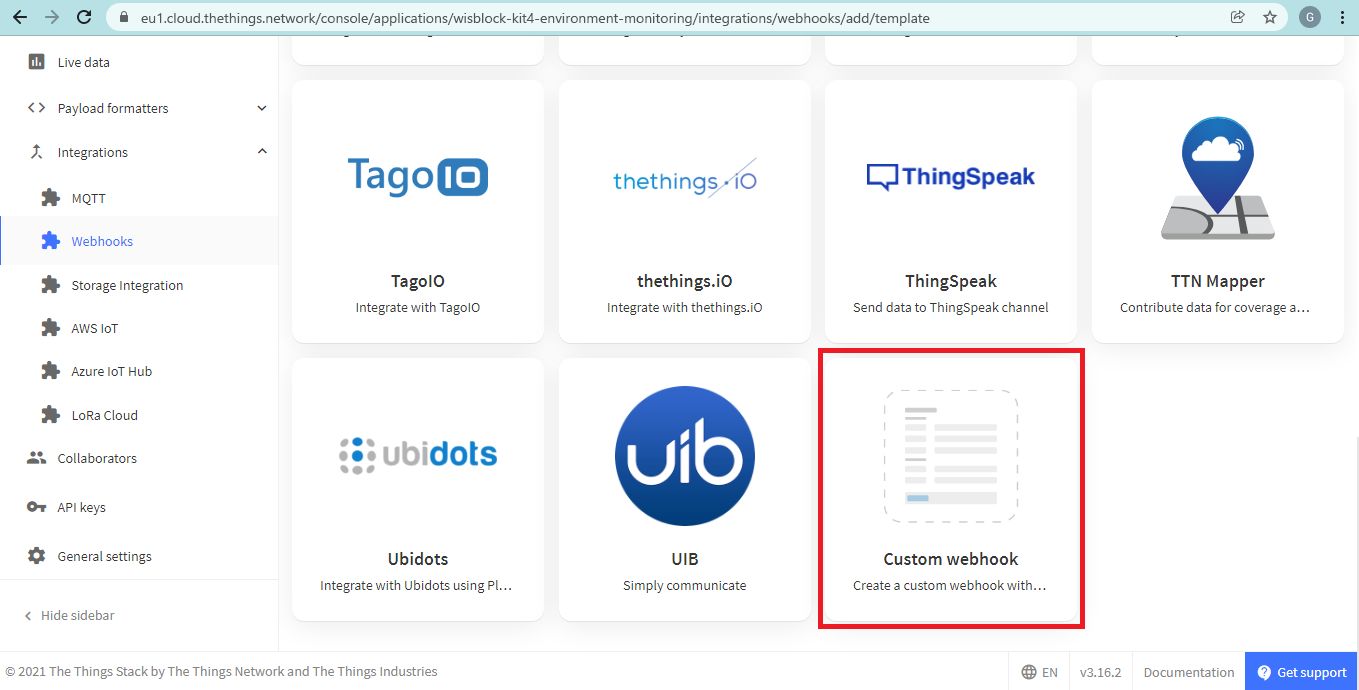The width and height of the screenshot is (1359, 690).
Task: Expand the Payload formatters section
Action: [262, 108]
